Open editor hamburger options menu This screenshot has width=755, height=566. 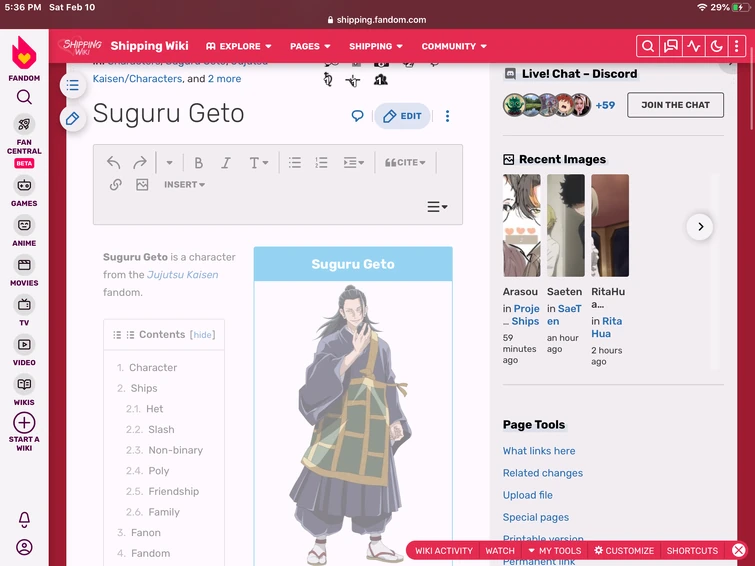click(x=437, y=207)
